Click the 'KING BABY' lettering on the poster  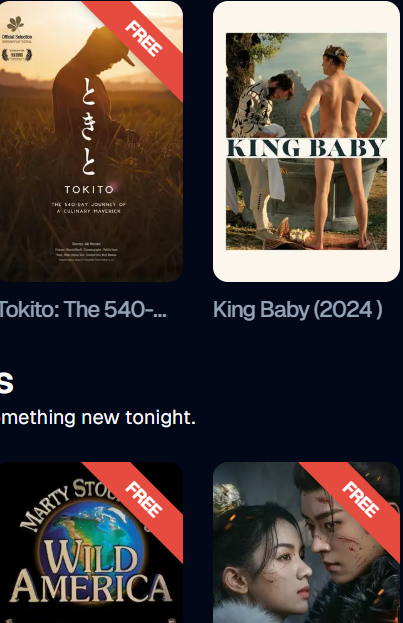pos(306,148)
